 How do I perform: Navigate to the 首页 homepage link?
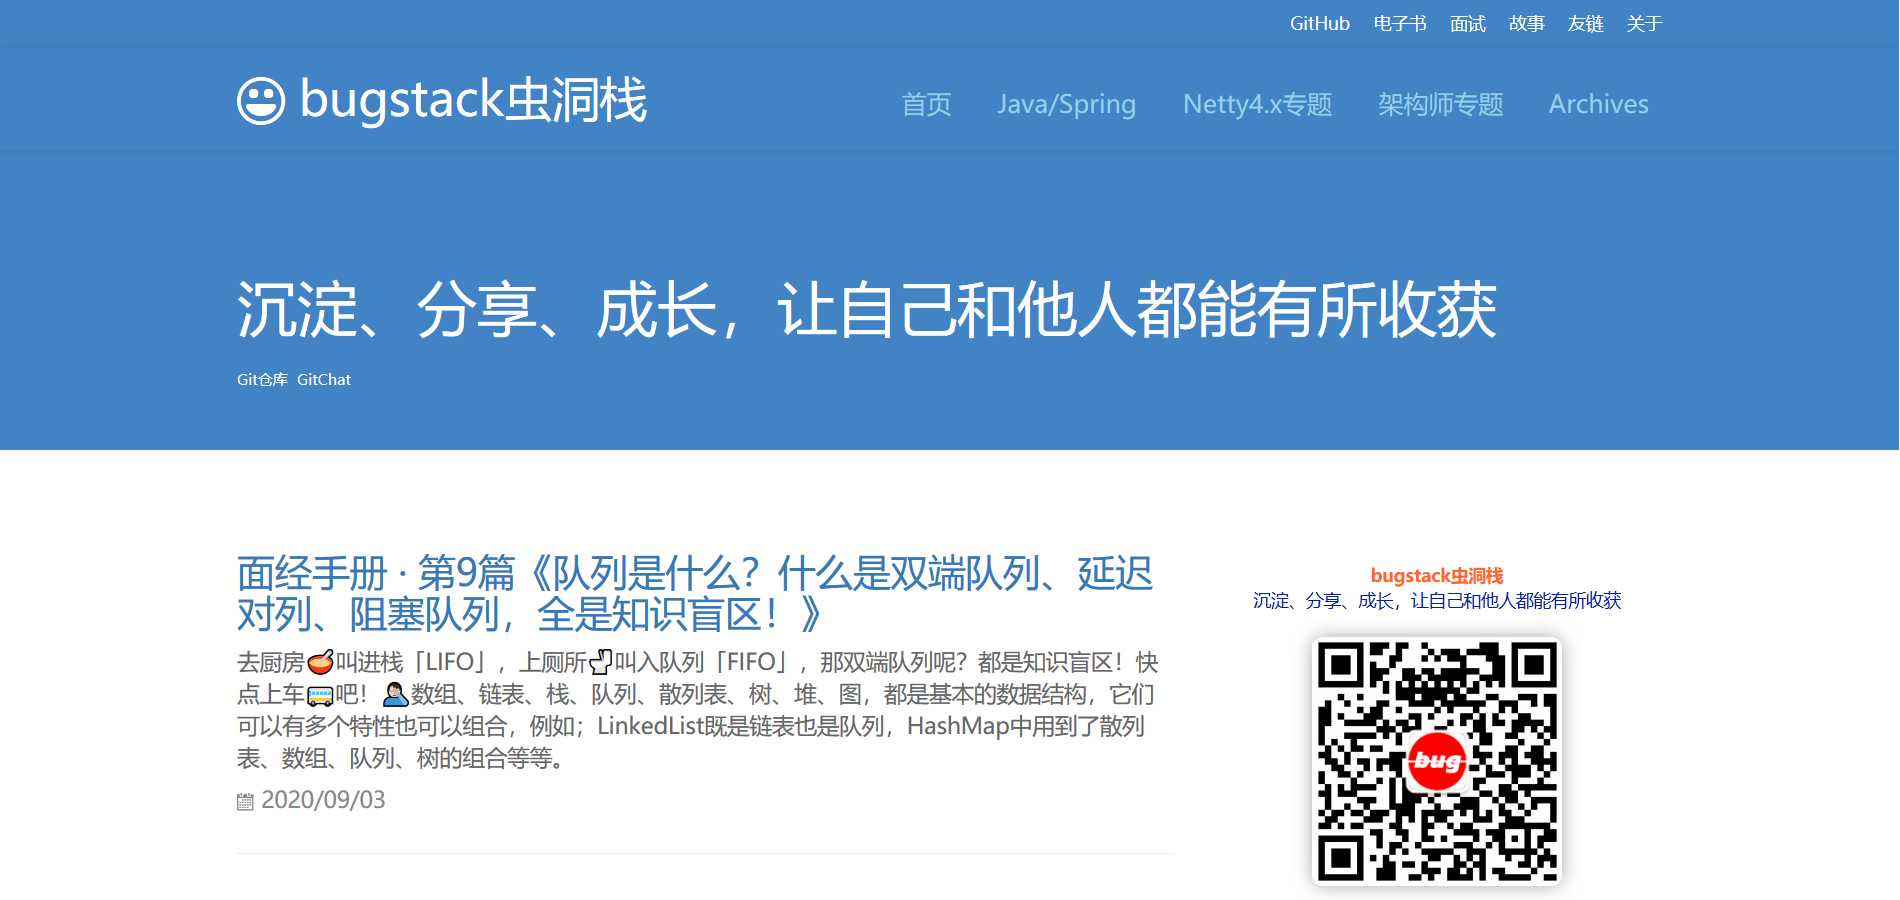(927, 104)
